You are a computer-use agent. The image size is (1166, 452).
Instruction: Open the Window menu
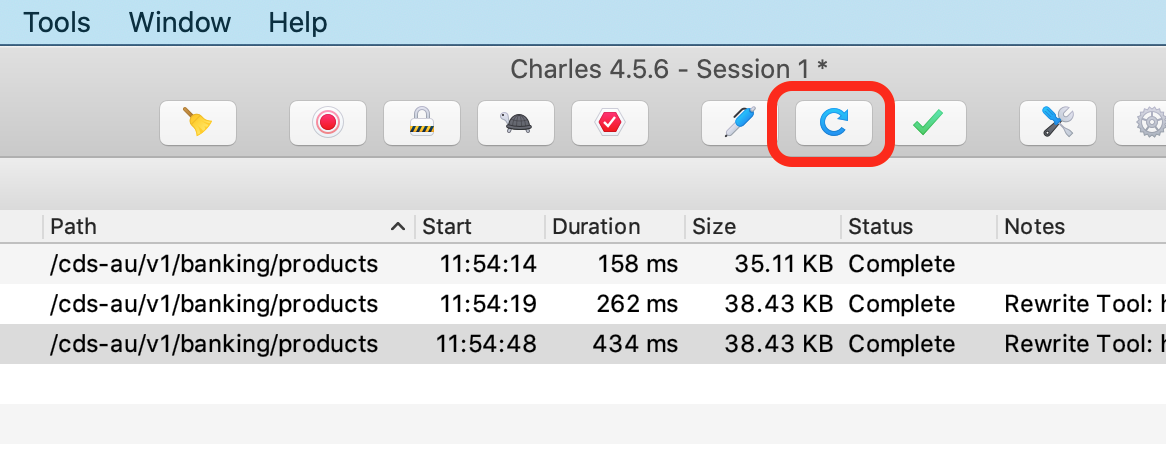[180, 22]
